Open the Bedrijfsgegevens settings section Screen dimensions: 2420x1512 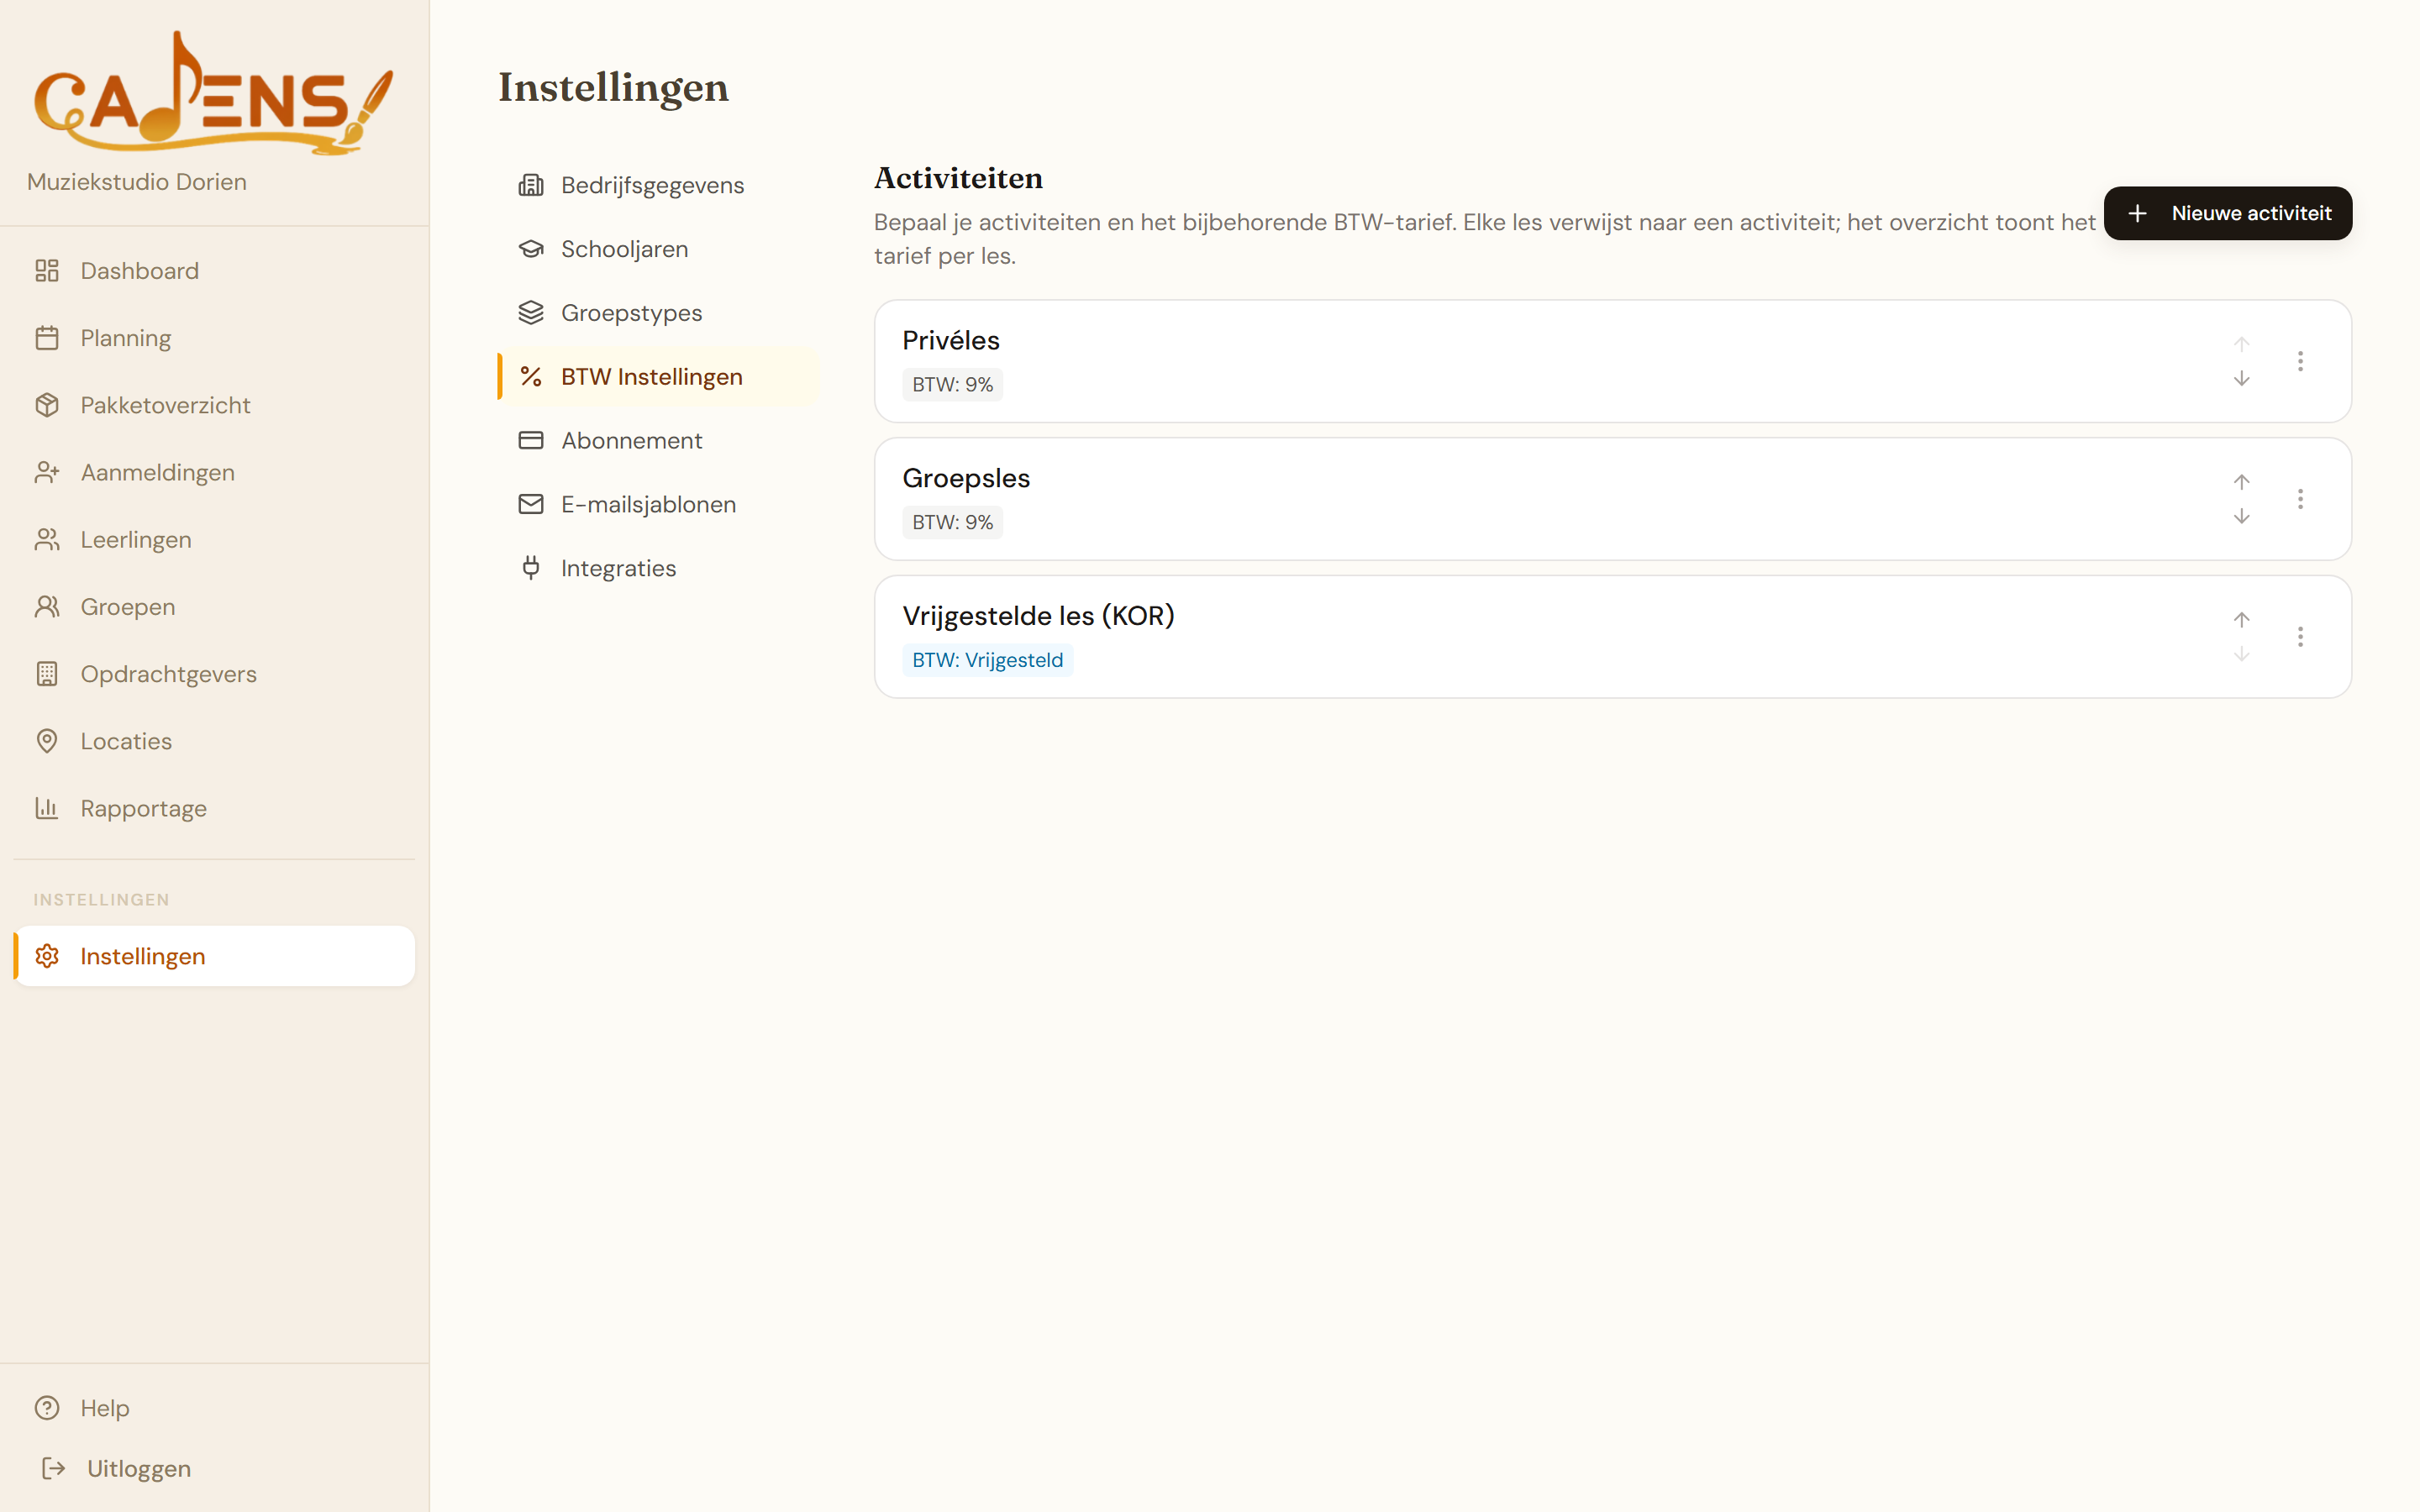[x=659, y=185]
